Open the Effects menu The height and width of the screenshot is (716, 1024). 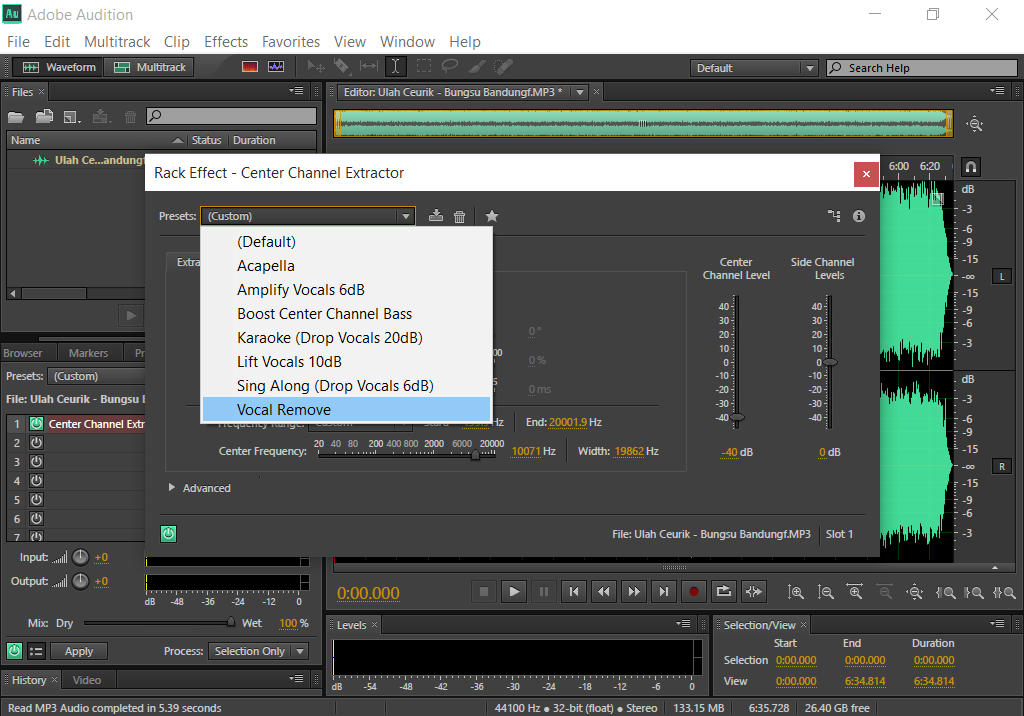226,42
